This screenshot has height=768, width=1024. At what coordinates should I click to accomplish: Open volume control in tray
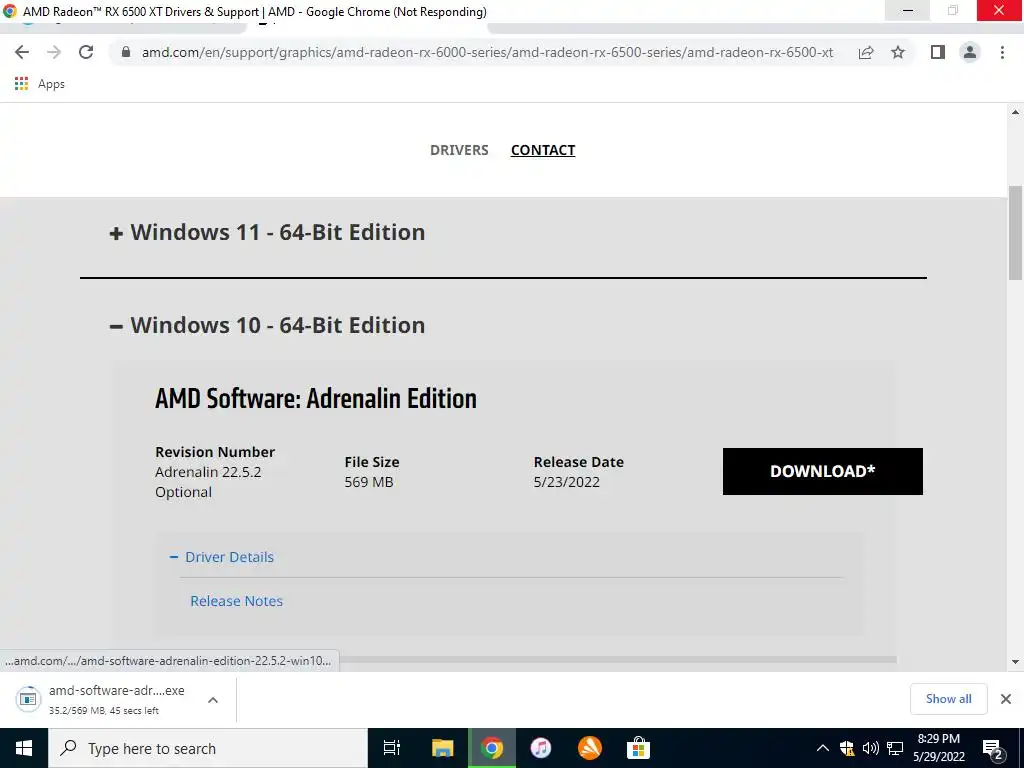pyautogui.click(x=871, y=748)
